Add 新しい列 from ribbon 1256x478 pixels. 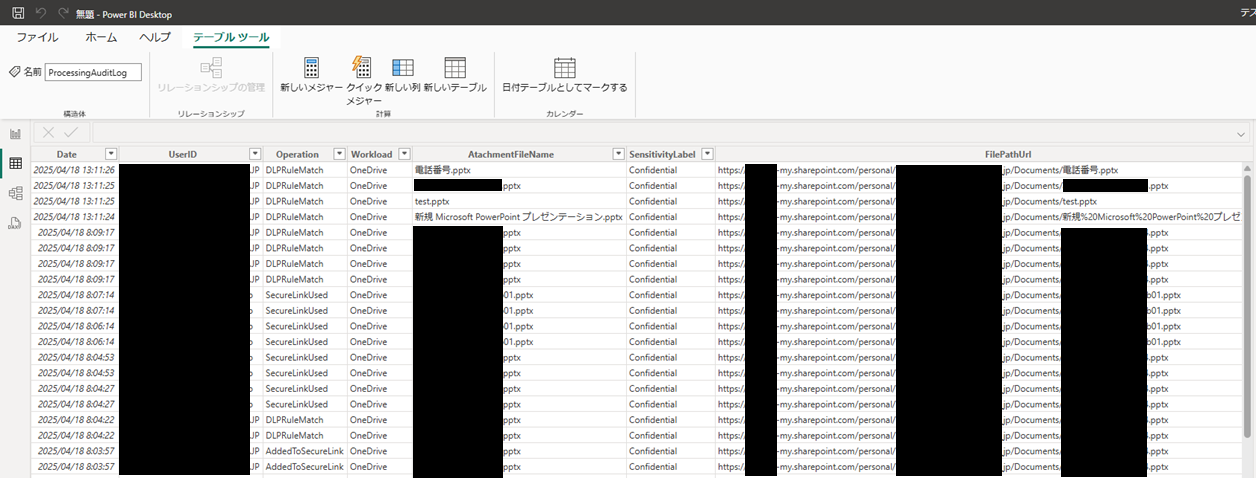403,76
